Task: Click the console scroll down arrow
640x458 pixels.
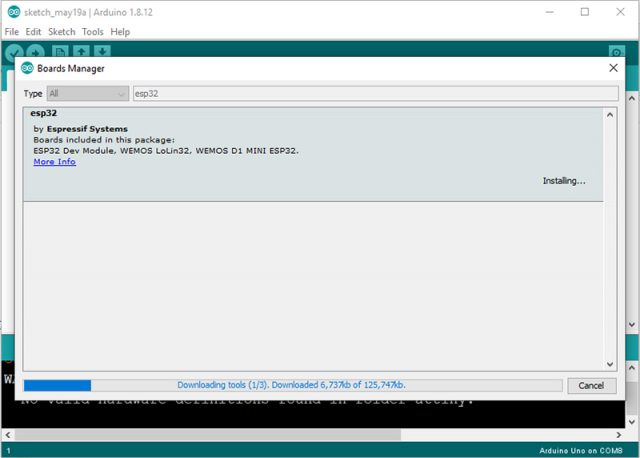Action: click(x=631, y=422)
